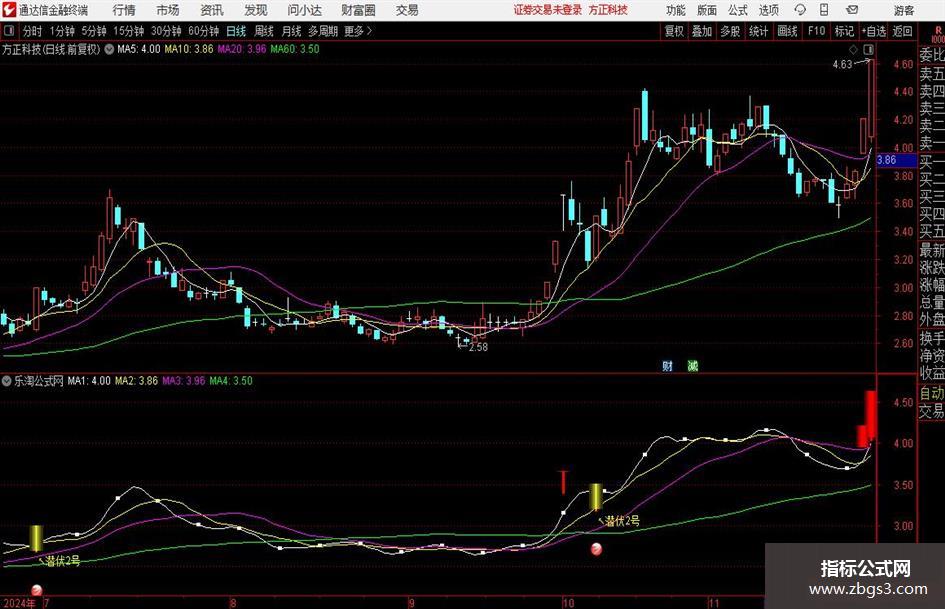Open the 发现 menu
Viewport: 945px width, 609px height.
click(256, 10)
